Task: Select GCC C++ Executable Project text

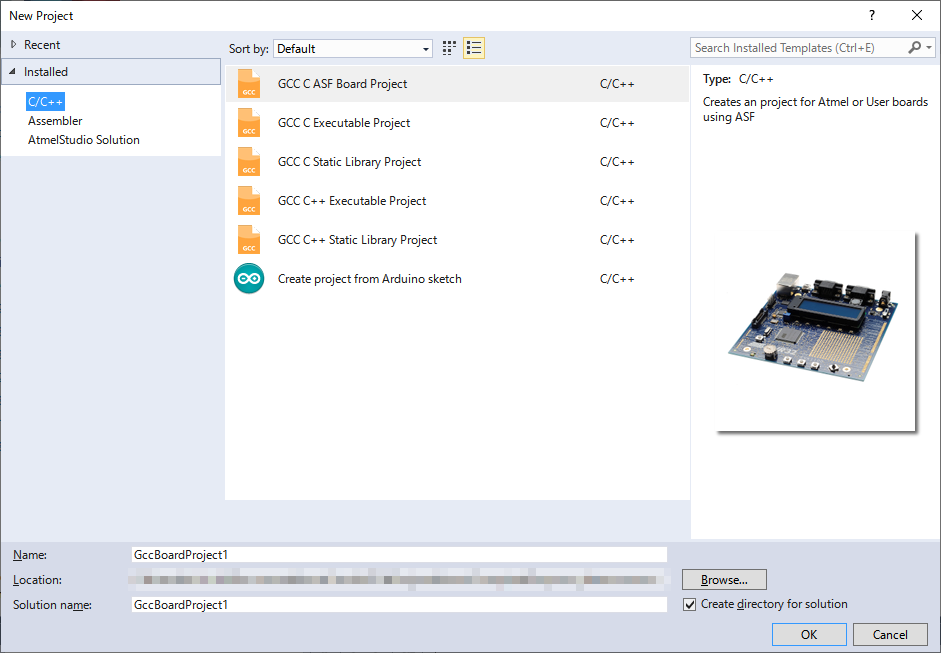Action: tap(352, 201)
